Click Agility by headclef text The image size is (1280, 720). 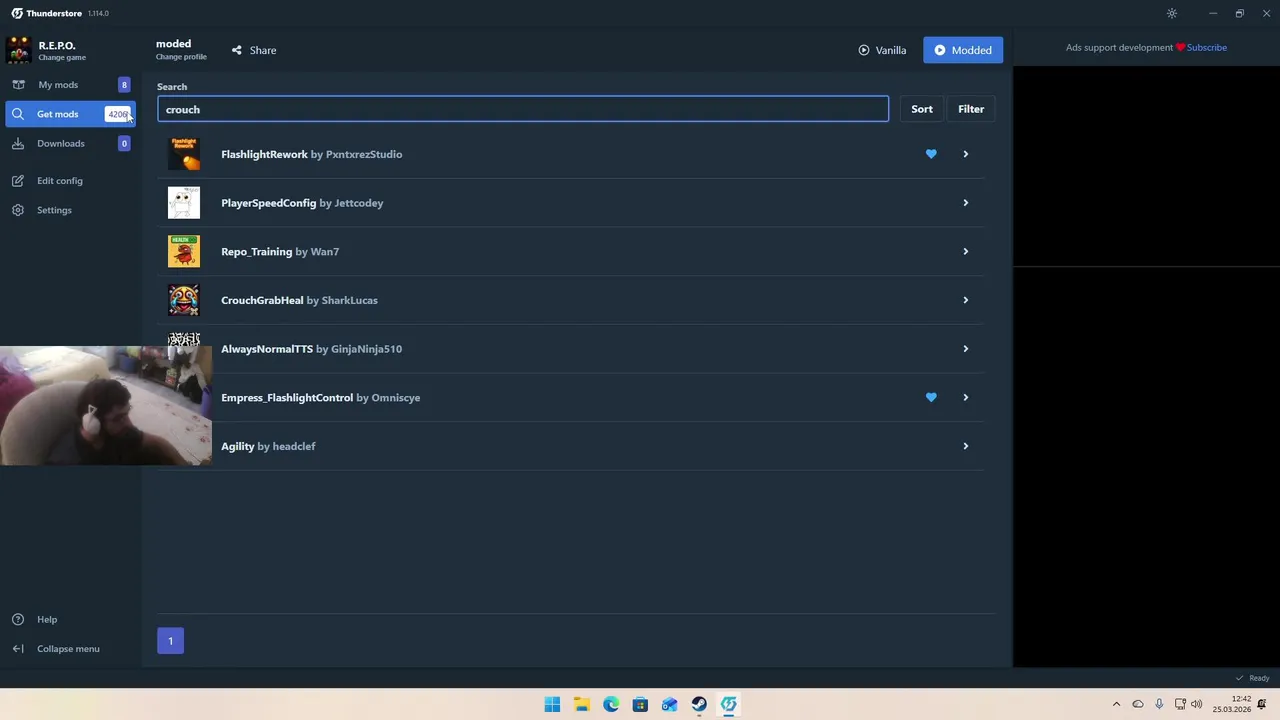pyautogui.click(x=268, y=446)
